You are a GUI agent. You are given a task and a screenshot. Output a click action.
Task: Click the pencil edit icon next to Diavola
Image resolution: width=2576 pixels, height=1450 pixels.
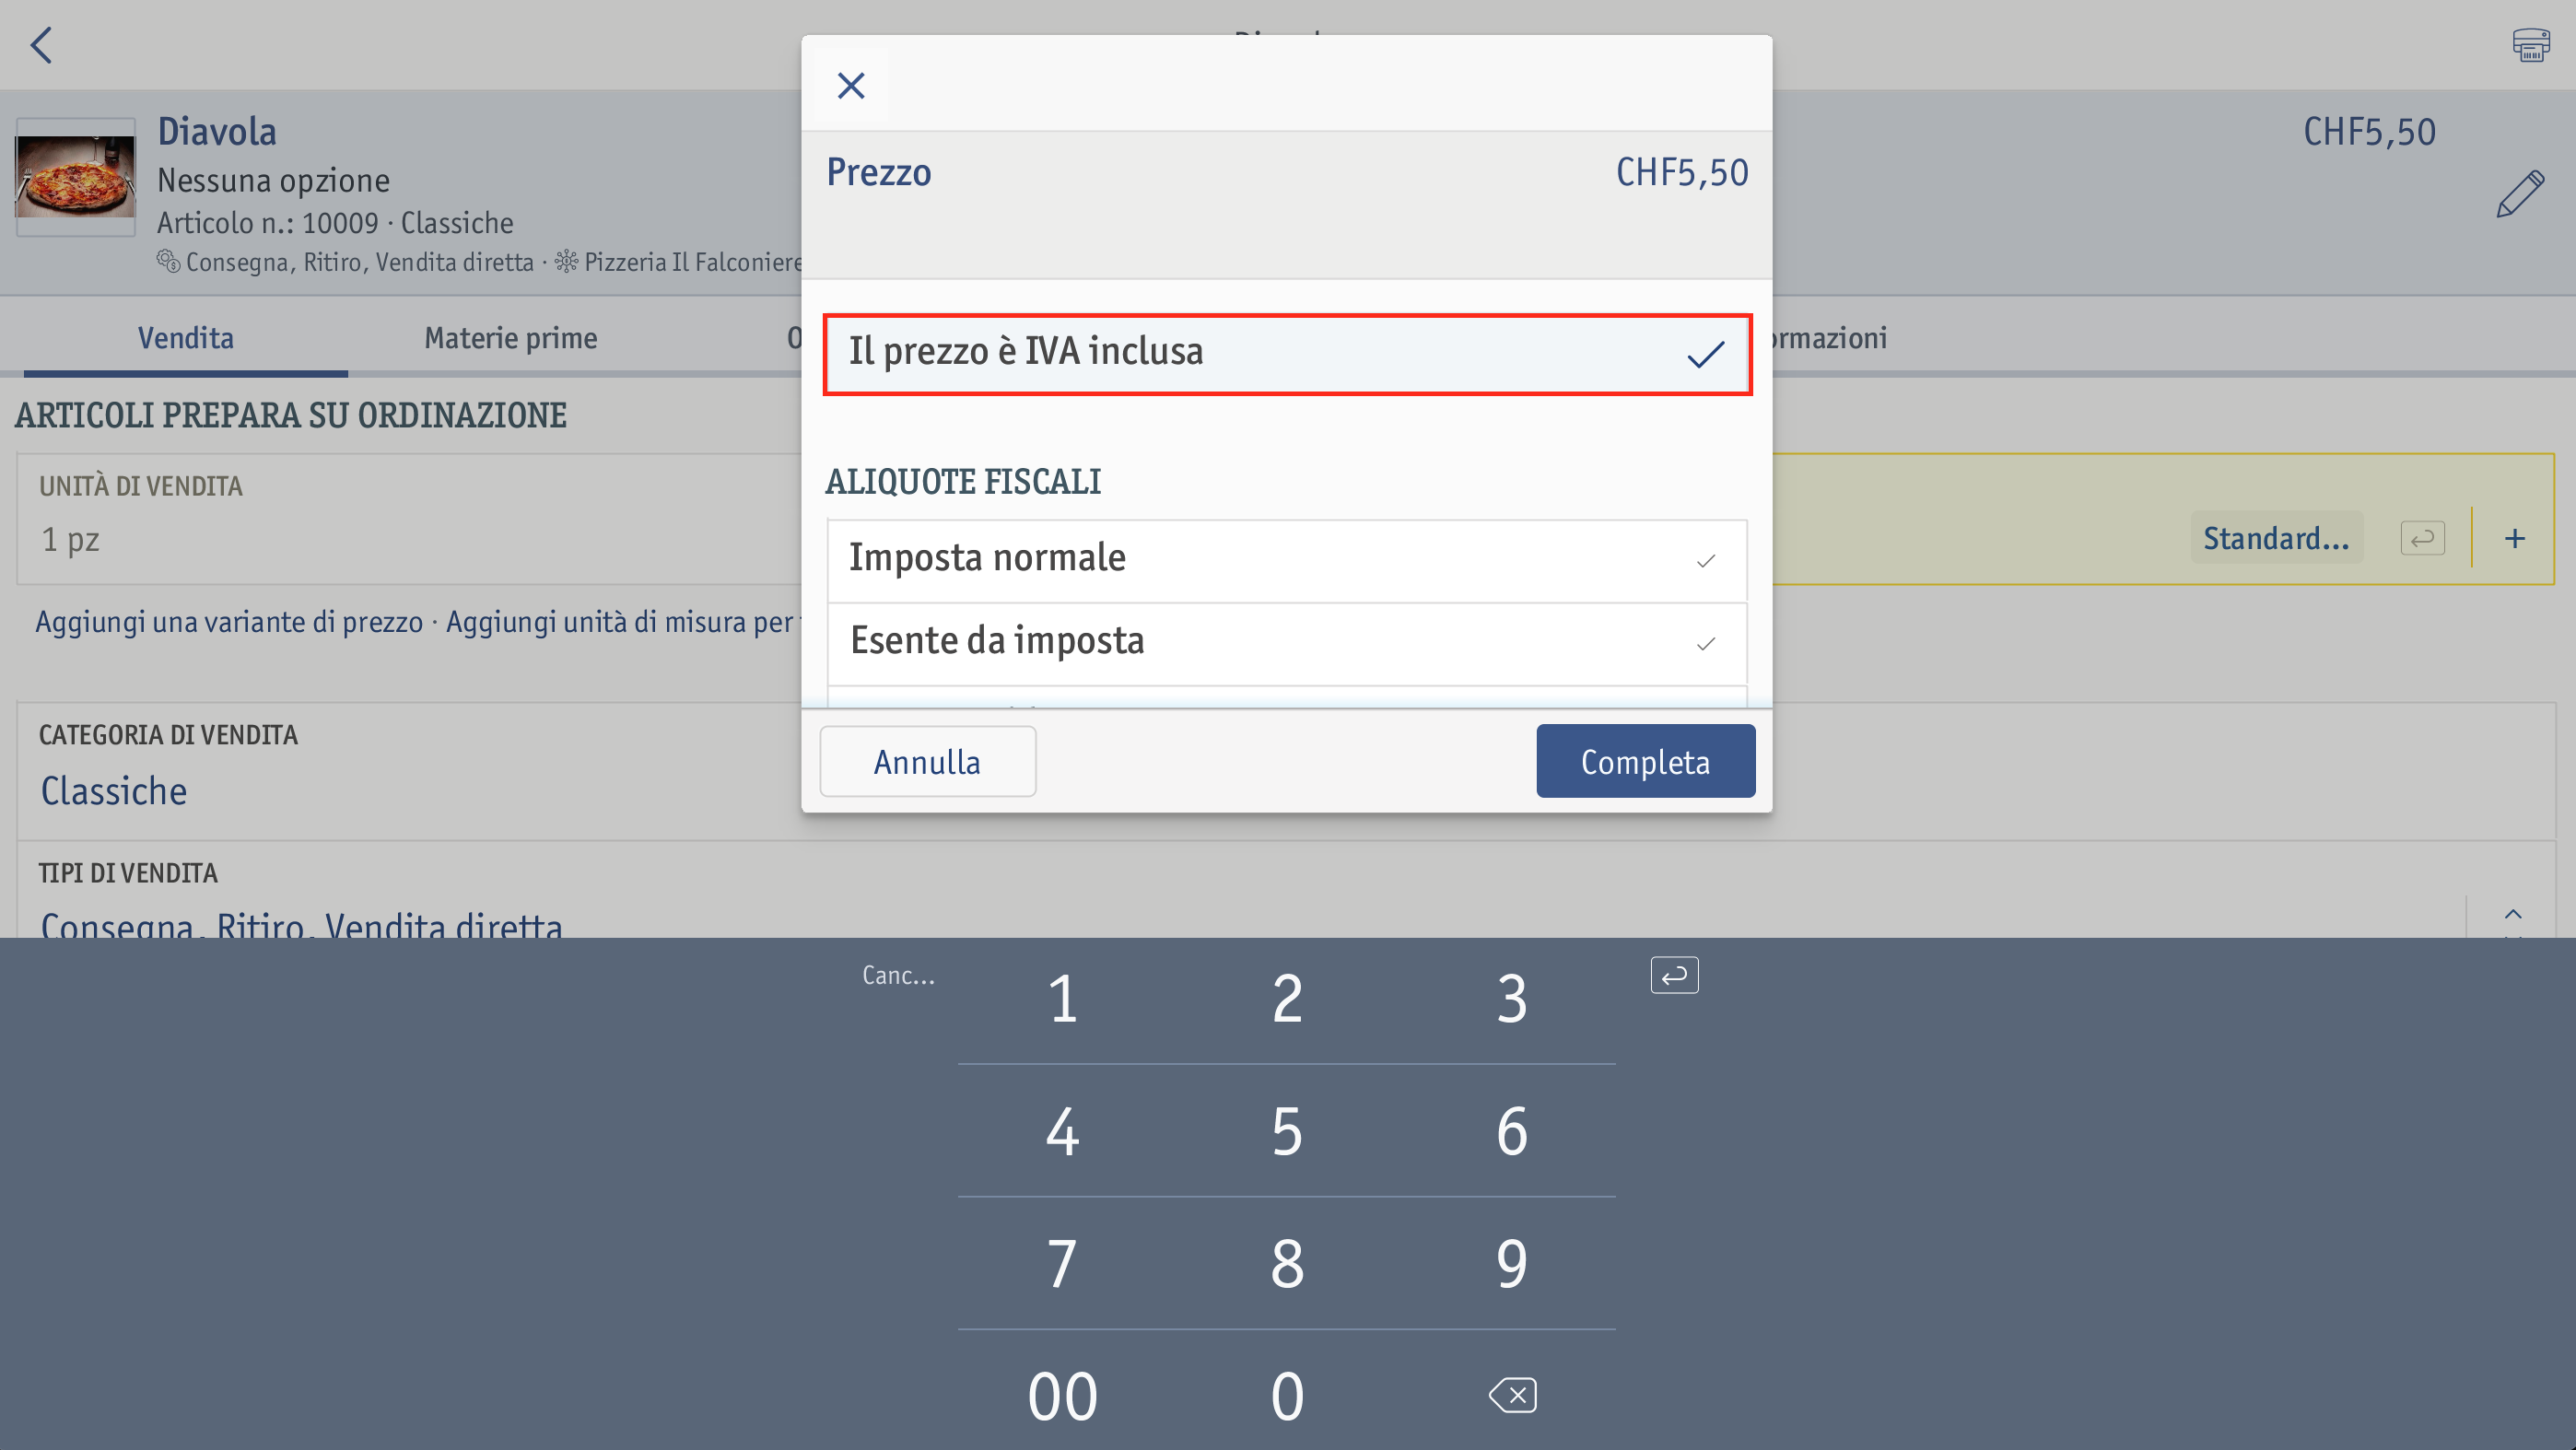pos(2519,194)
